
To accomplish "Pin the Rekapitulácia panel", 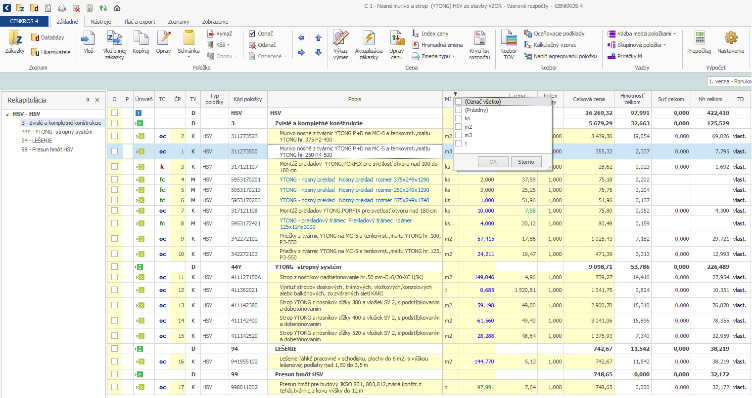I will (88, 100).
